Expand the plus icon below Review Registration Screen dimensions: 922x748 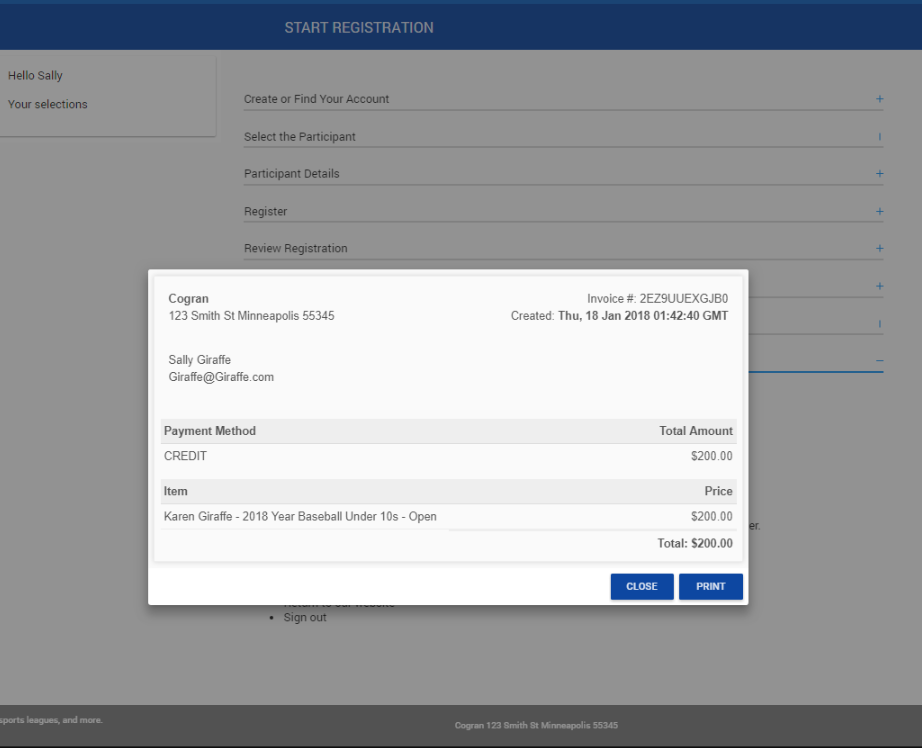click(x=880, y=286)
